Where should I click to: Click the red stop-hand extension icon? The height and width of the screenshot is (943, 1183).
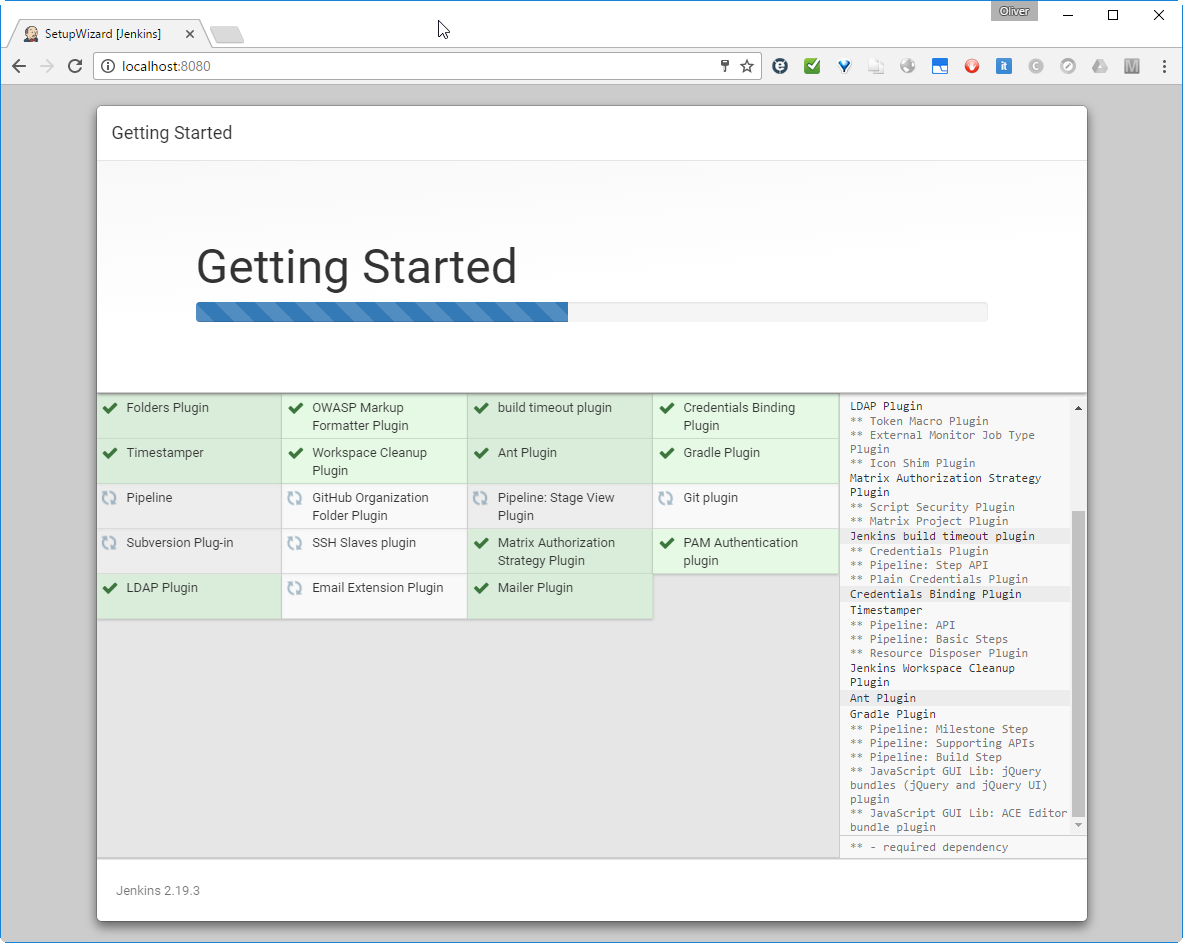(972, 66)
